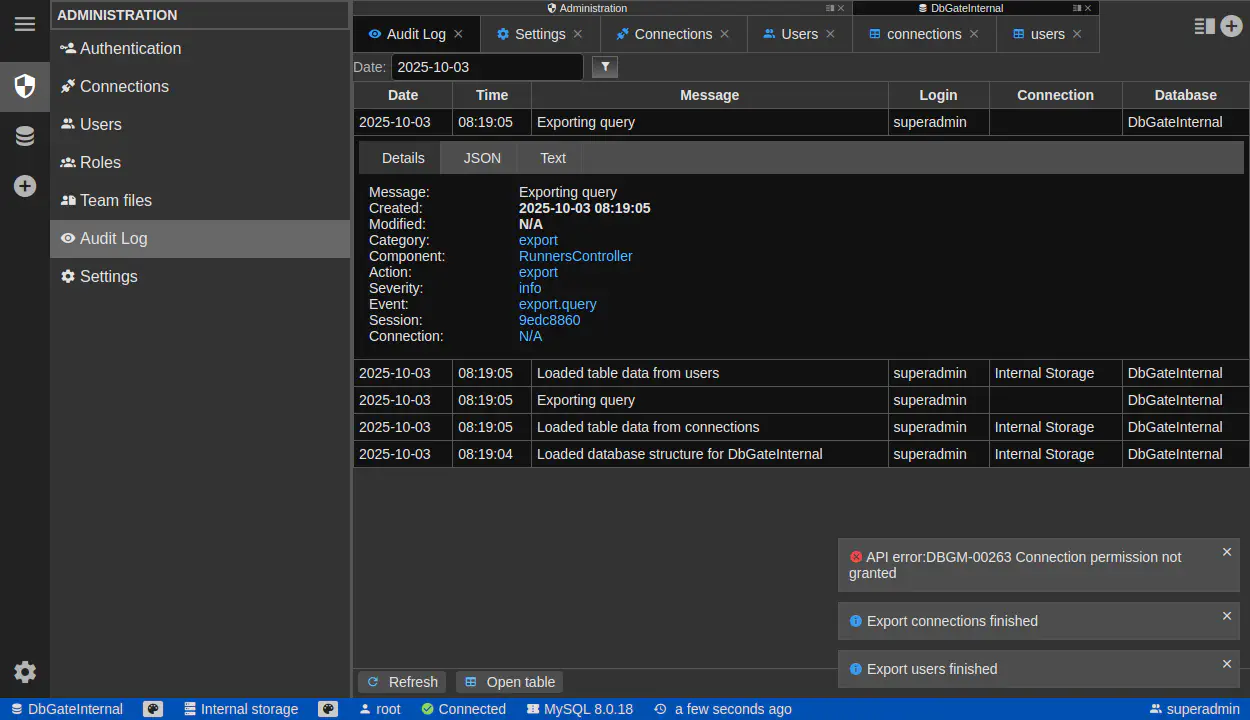Image resolution: width=1250 pixels, height=720 pixels.
Task: Switch to the Text details tab
Action: 553,158
